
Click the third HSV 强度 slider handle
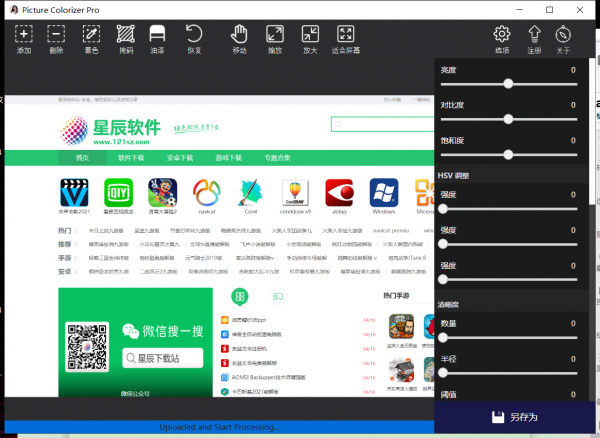tap(443, 280)
